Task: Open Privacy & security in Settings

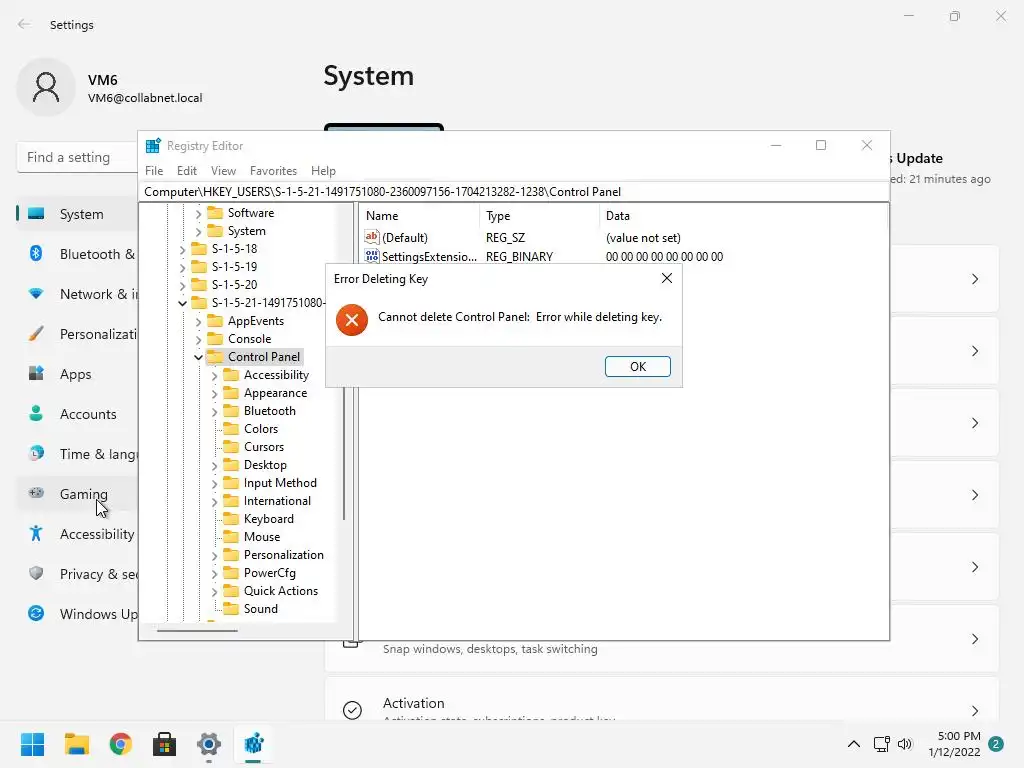Action: click(x=77, y=574)
